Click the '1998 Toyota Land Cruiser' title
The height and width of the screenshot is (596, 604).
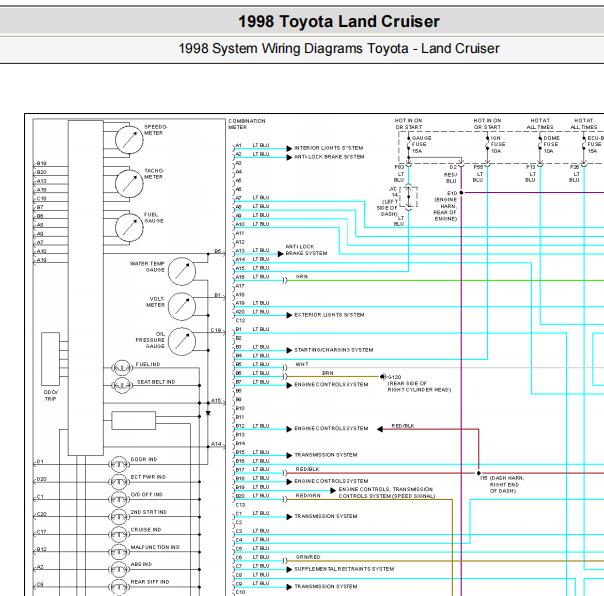coord(339,22)
